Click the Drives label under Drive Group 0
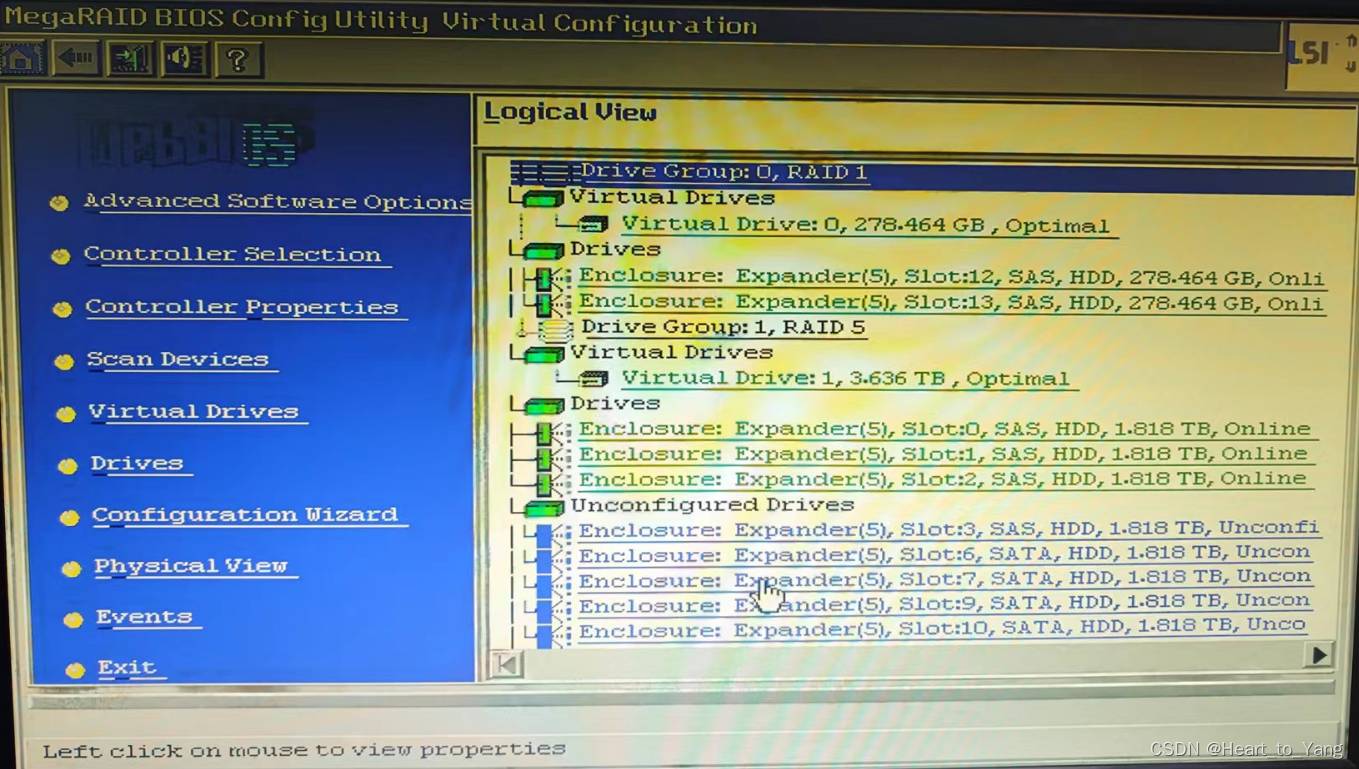Viewport: 1359px width, 769px height. coord(615,249)
